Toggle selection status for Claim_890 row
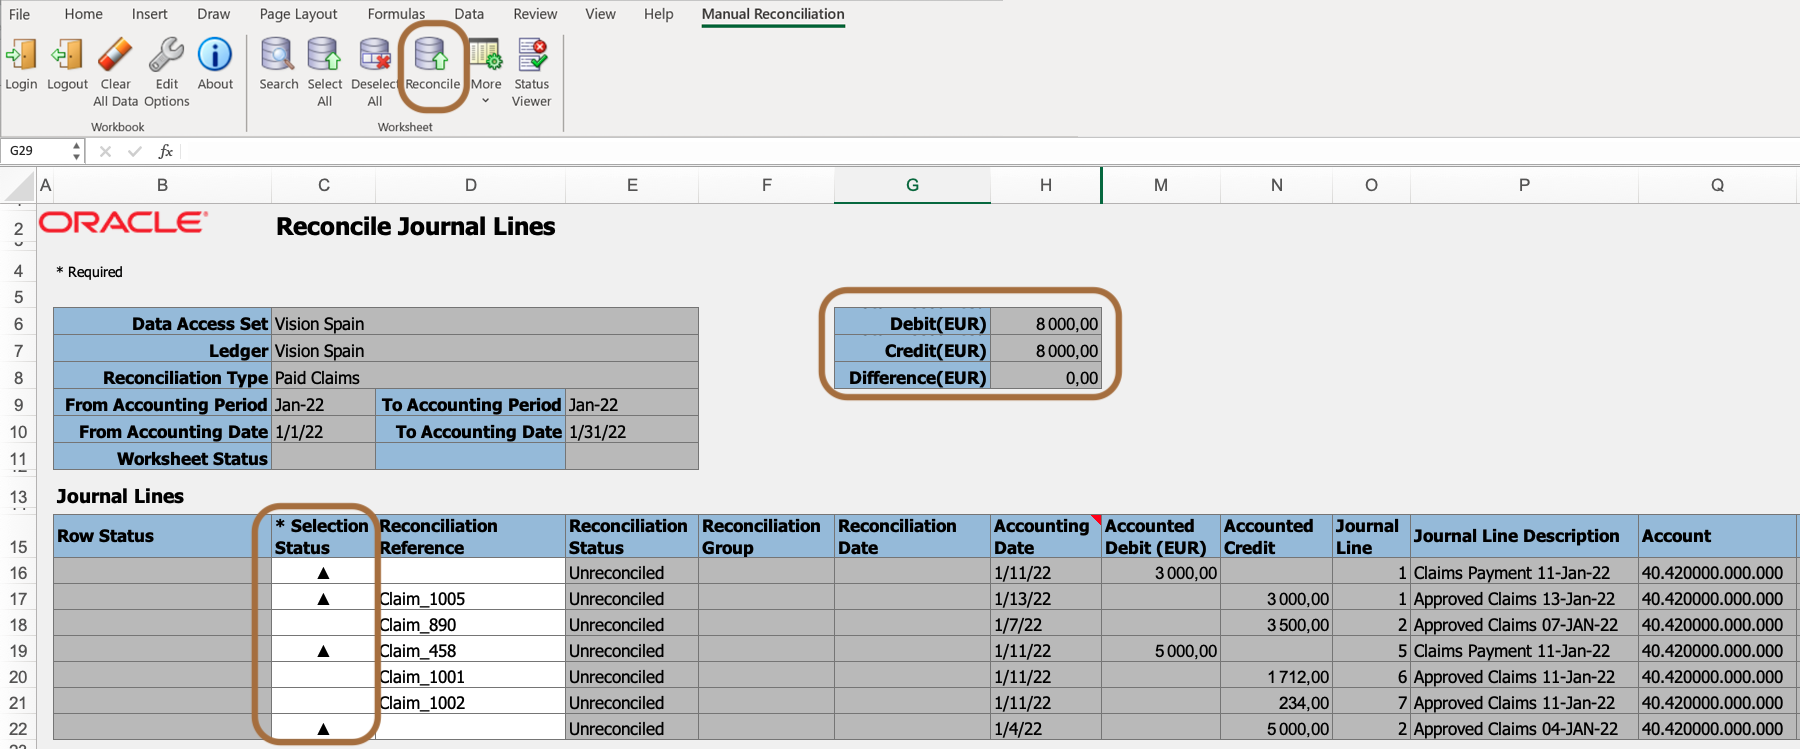 point(323,625)
